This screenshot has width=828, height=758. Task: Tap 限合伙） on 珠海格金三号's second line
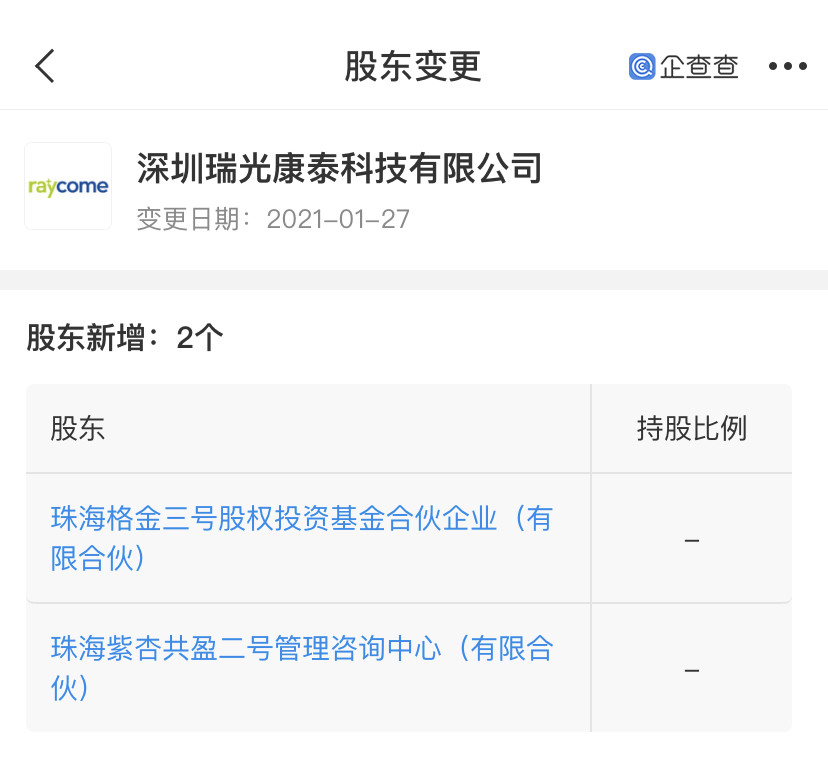(x=100, y=558)
